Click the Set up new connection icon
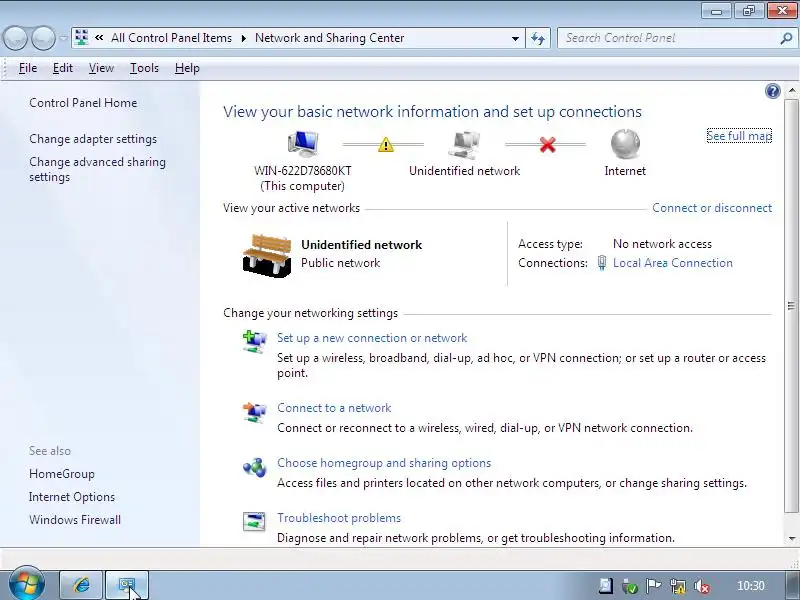This screenshot has width=800, height=600. (x=254, y=342)
